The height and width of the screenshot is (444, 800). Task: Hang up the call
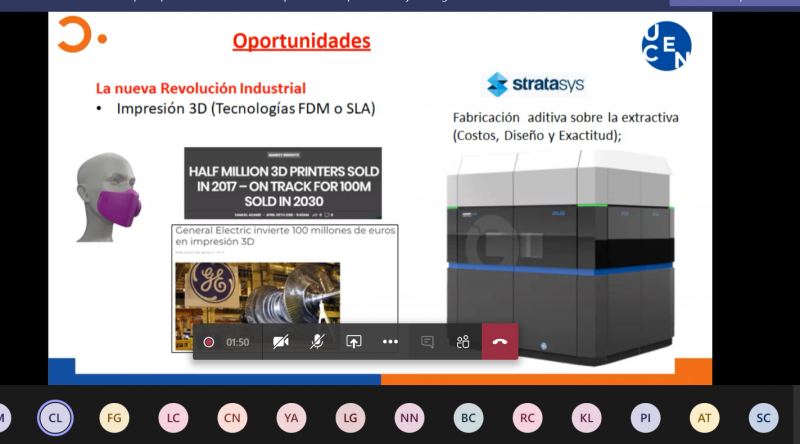pyautogui.click(x=500, y=341)
